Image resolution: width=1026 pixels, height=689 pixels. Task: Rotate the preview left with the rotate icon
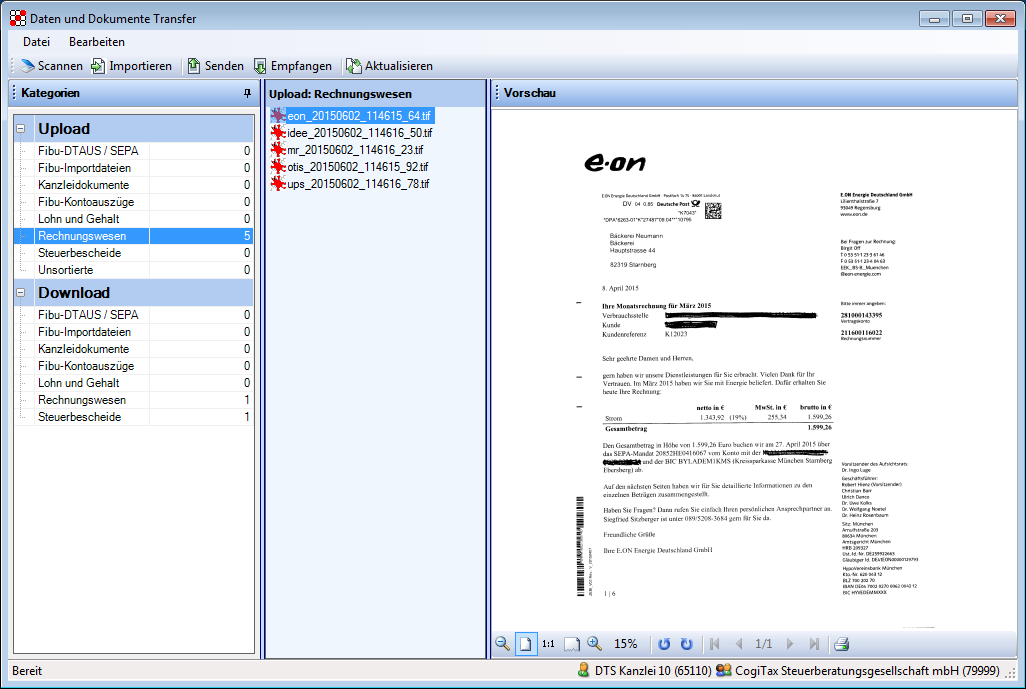pyautogui.click(x=666, y=644)
